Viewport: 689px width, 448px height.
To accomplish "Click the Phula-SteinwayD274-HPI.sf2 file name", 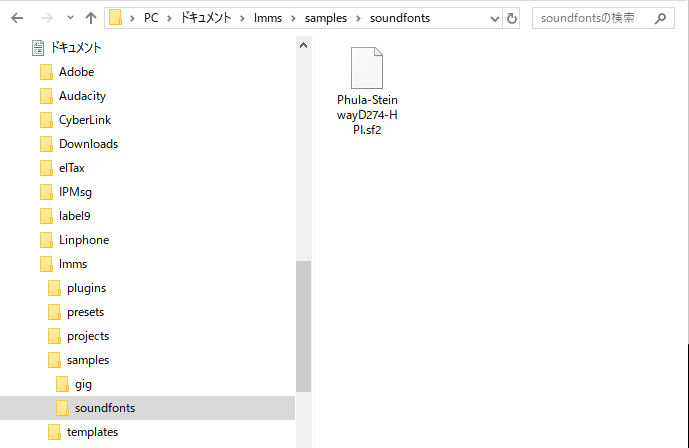I will coord(367,115).
